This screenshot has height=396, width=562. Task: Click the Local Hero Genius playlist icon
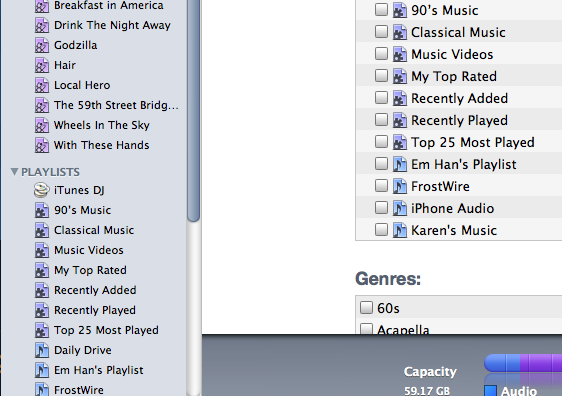(42, 86)
